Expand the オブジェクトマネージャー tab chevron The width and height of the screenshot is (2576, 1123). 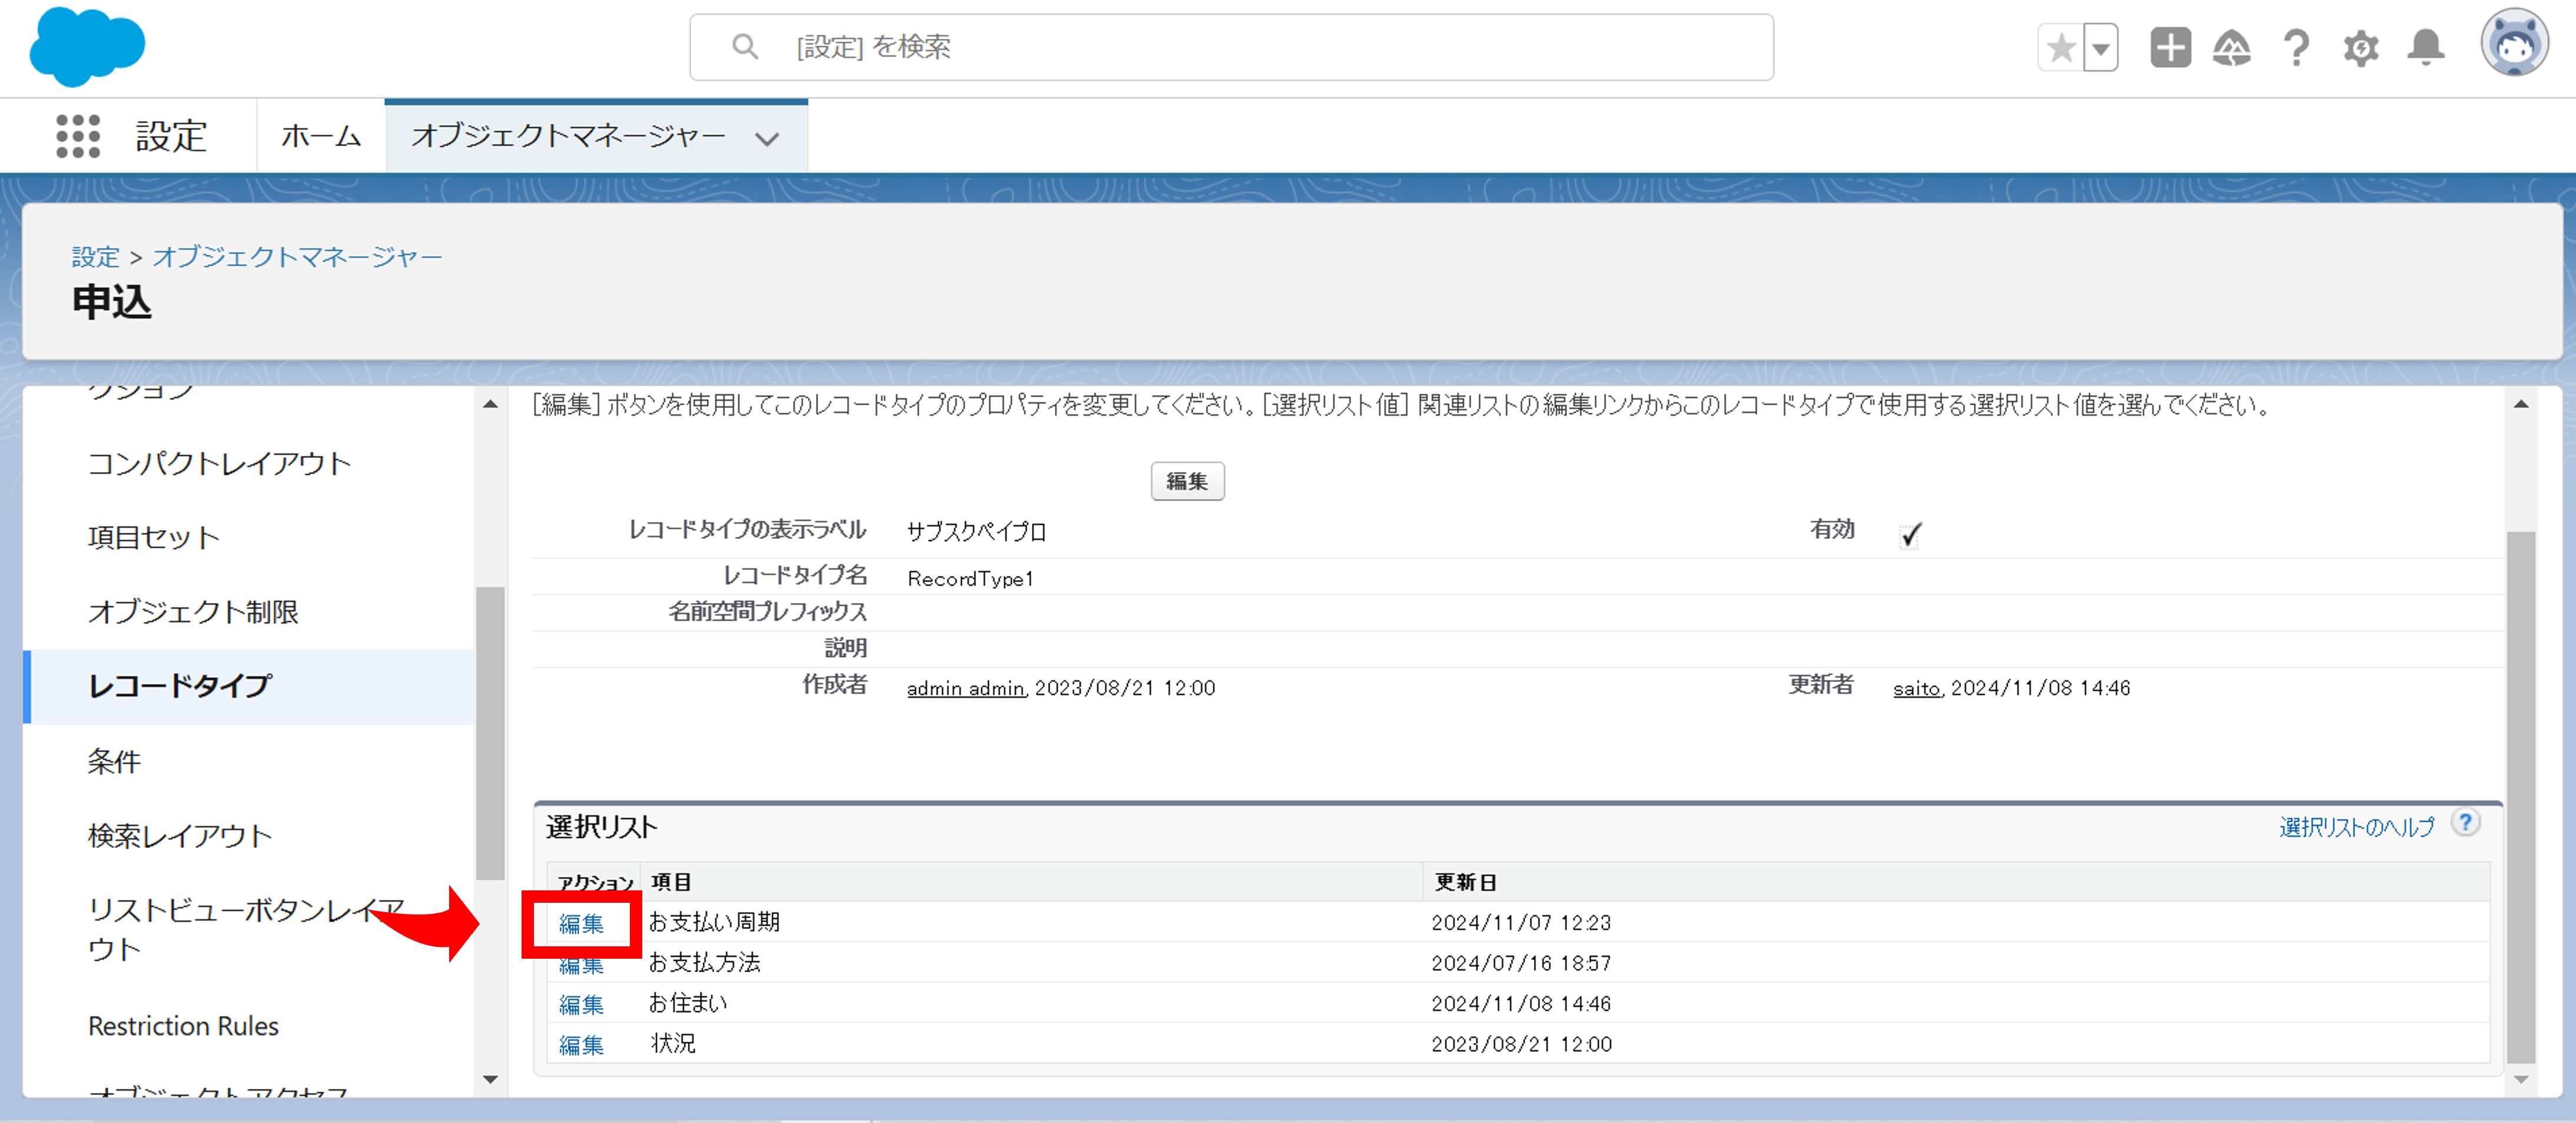[x=767, y=138]
